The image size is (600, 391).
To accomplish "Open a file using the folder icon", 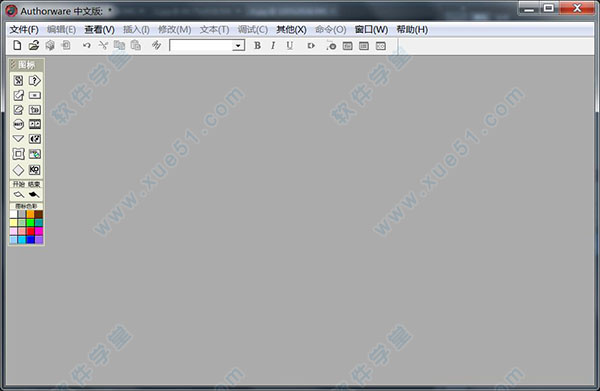I will 34,46.
